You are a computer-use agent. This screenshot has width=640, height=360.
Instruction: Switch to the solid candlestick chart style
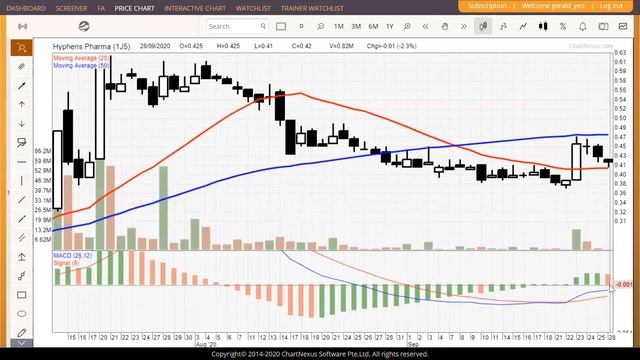[x=543, y=26]
